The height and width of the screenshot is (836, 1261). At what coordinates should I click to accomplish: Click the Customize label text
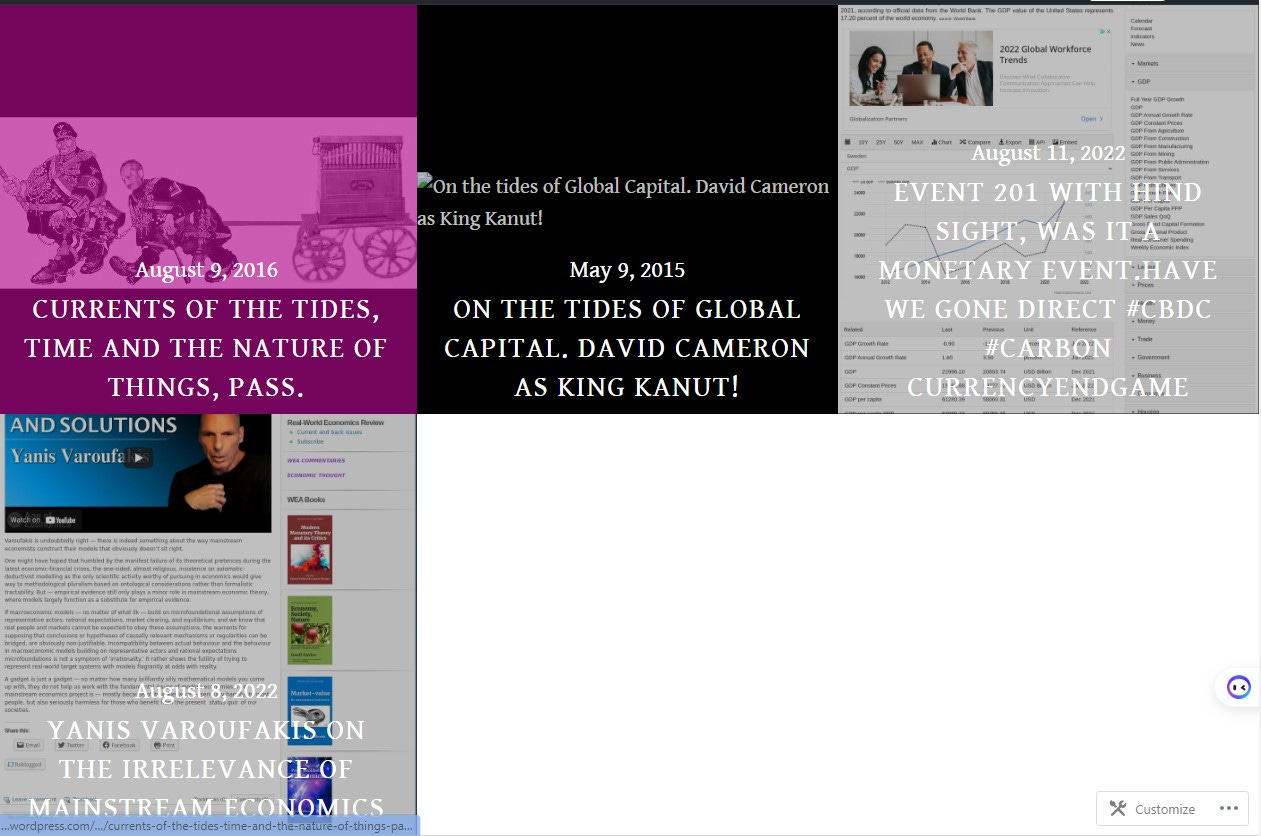(1165, 810)
